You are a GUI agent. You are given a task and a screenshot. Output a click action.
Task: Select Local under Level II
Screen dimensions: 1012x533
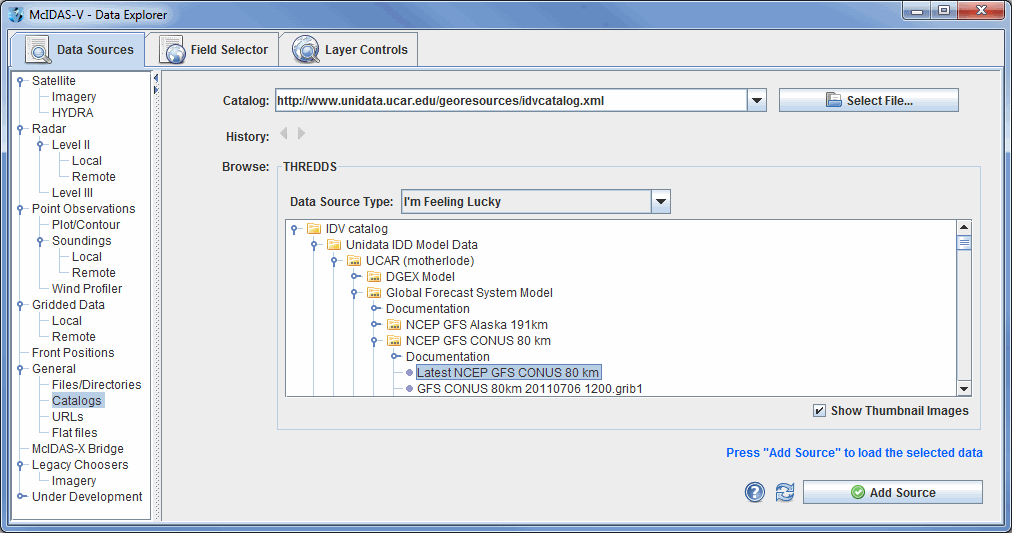pos(86,161)
